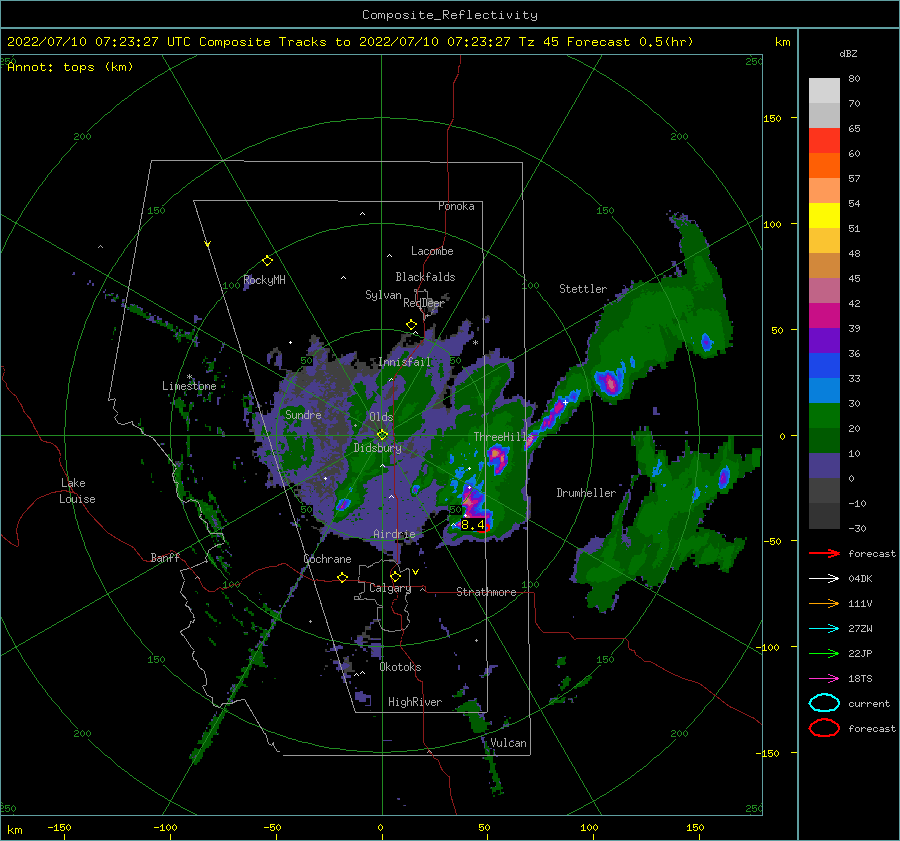Image resolution: width=900 pixels, height=841 pixels.
Task: Click the Ponoka town label
Action: pyautogui.click(x=456, y=206)
